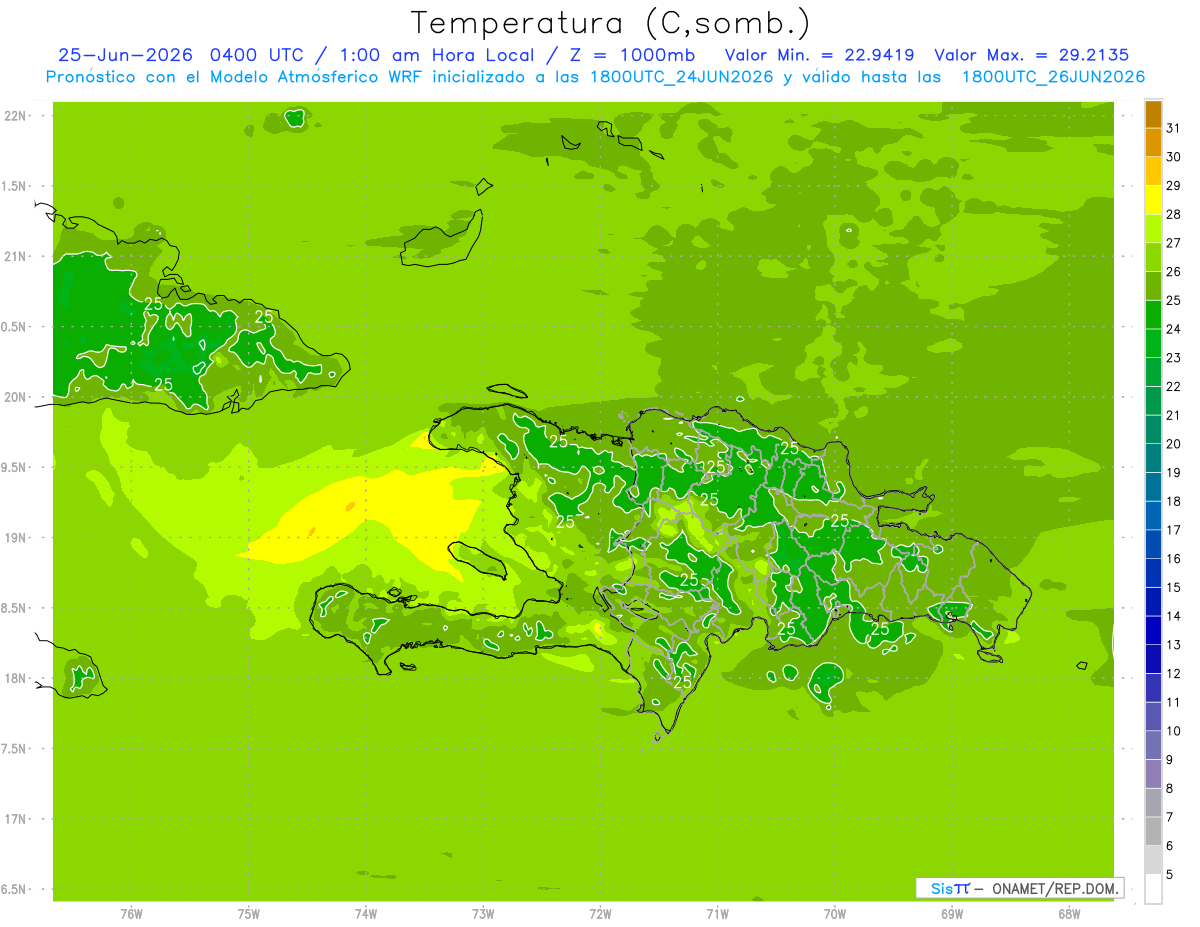1200x927 pixels.
Task: Click the legend scale number "28"
Action: [x=1174, y=214]
